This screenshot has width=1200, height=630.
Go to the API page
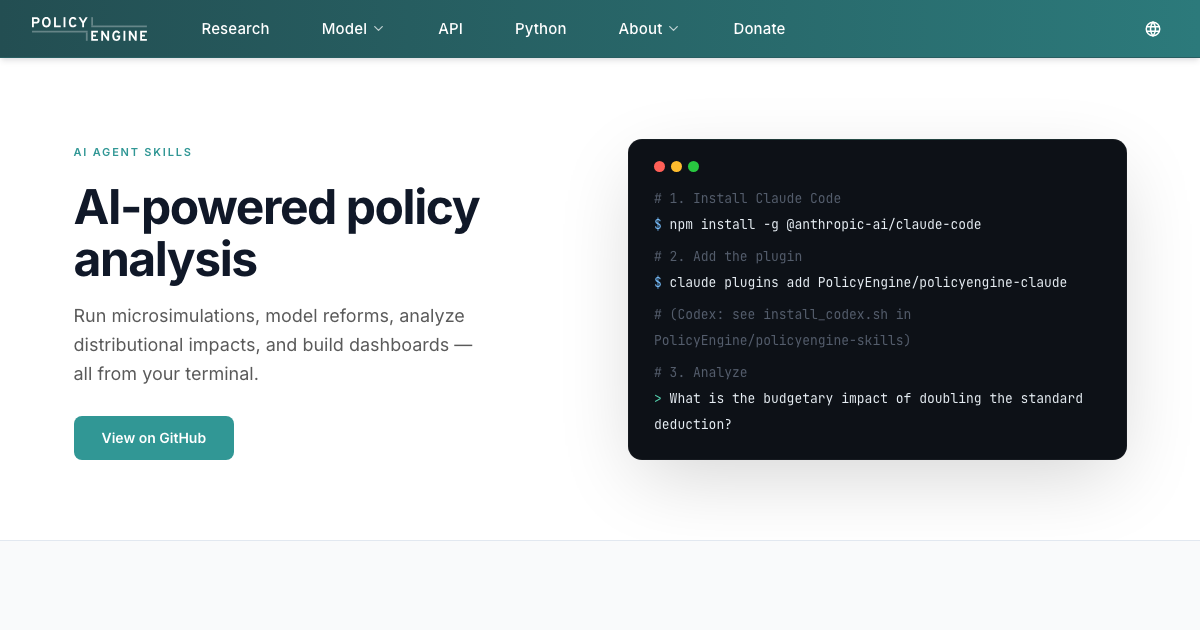click(450, 29)
